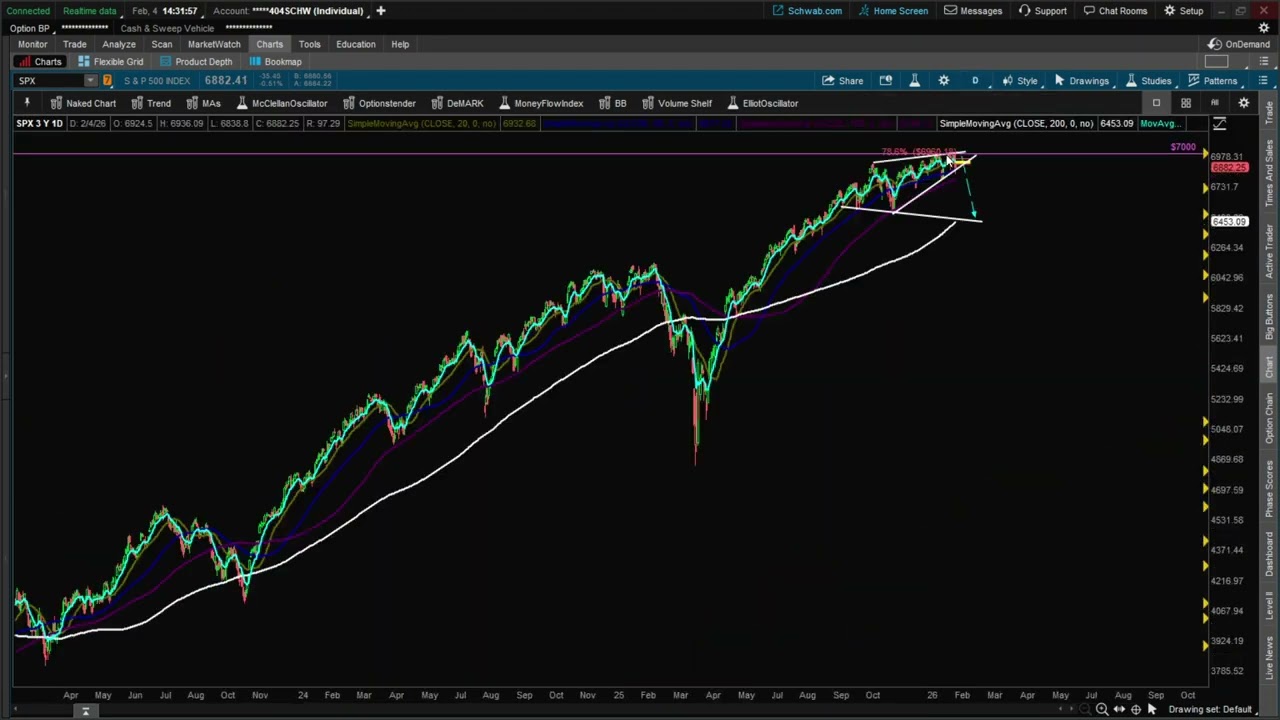The height and width of the screenshot is (720, 1280).
Task: Open the Monitor tab
Action: (32, 44)
